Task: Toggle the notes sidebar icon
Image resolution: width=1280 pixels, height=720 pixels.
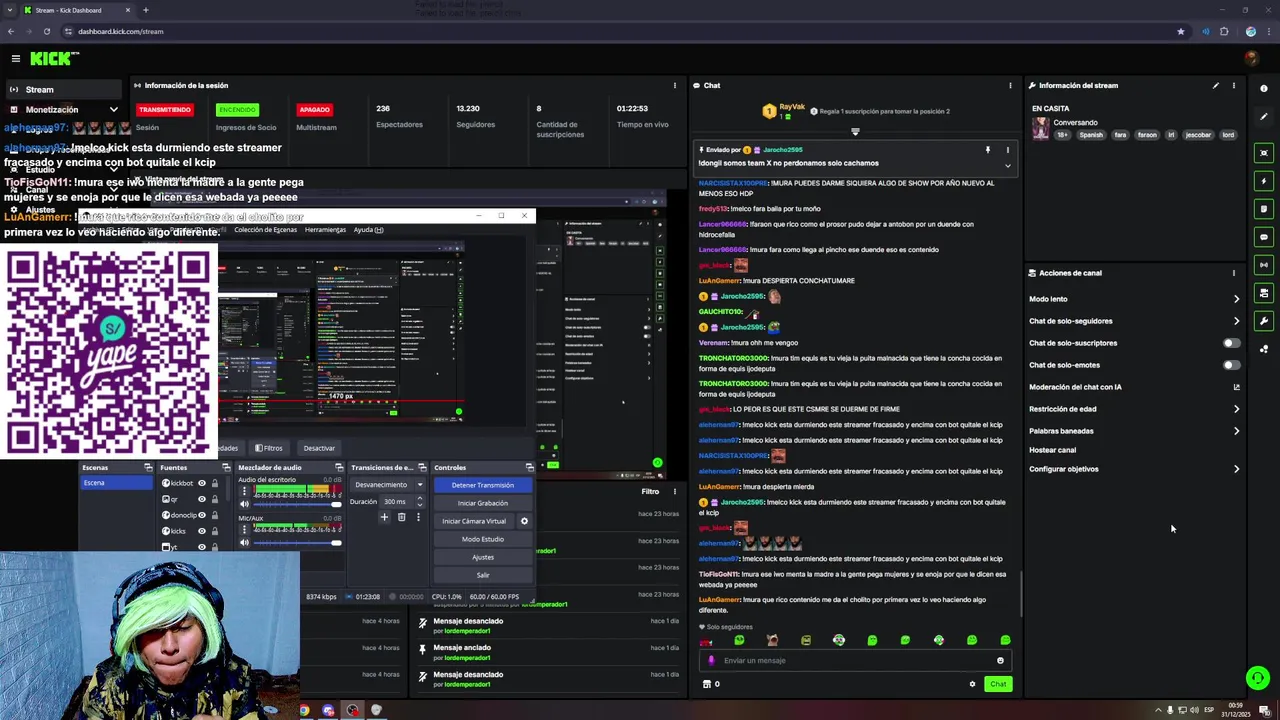Action: (x=1264, y=209)
